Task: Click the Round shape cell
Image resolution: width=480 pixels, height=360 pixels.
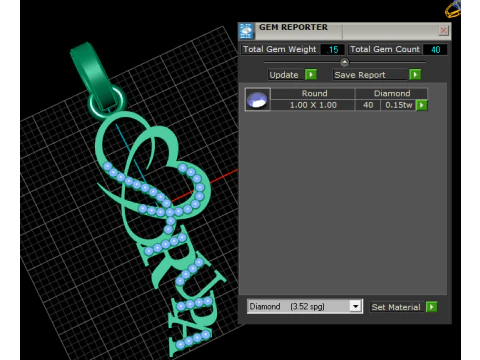Action: coord(313,93)
